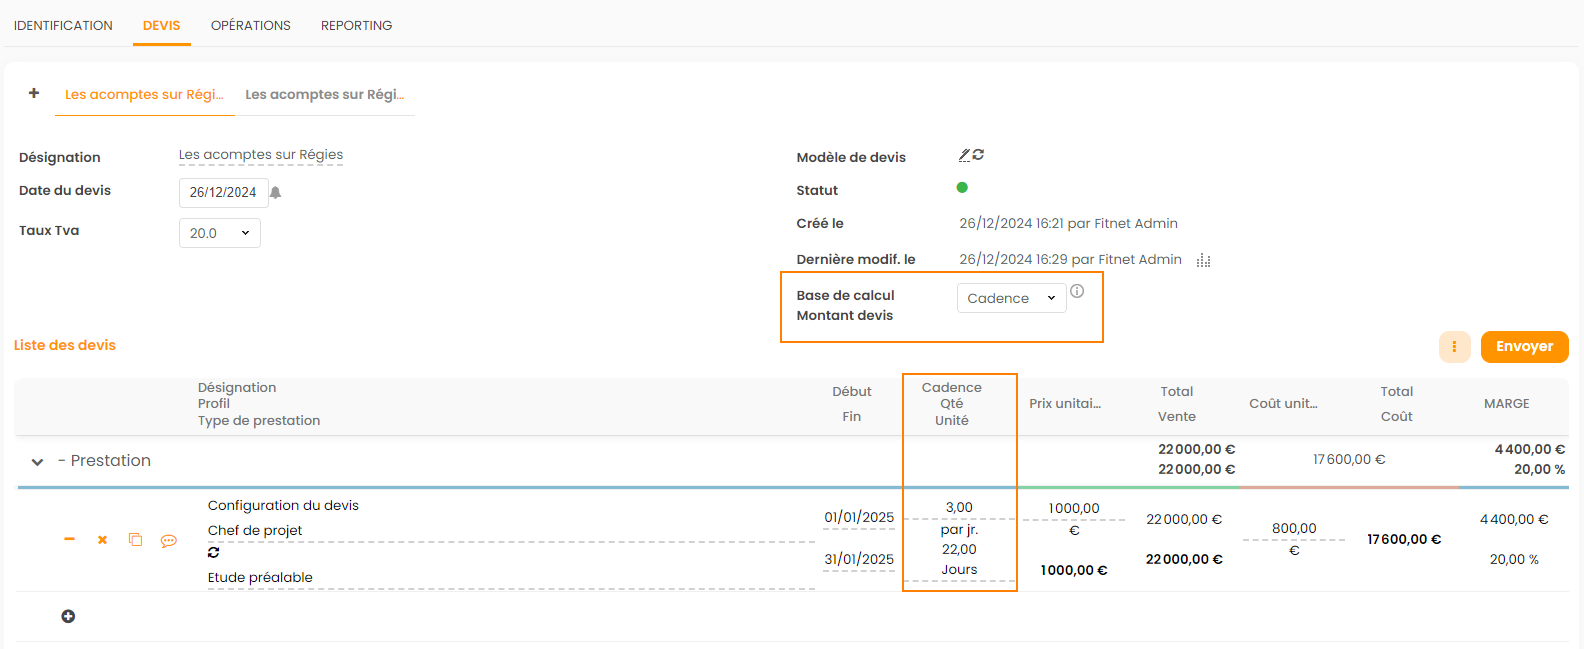Open the Taux Tva dropdown
1584x649 pixels.
pos(220,233)
